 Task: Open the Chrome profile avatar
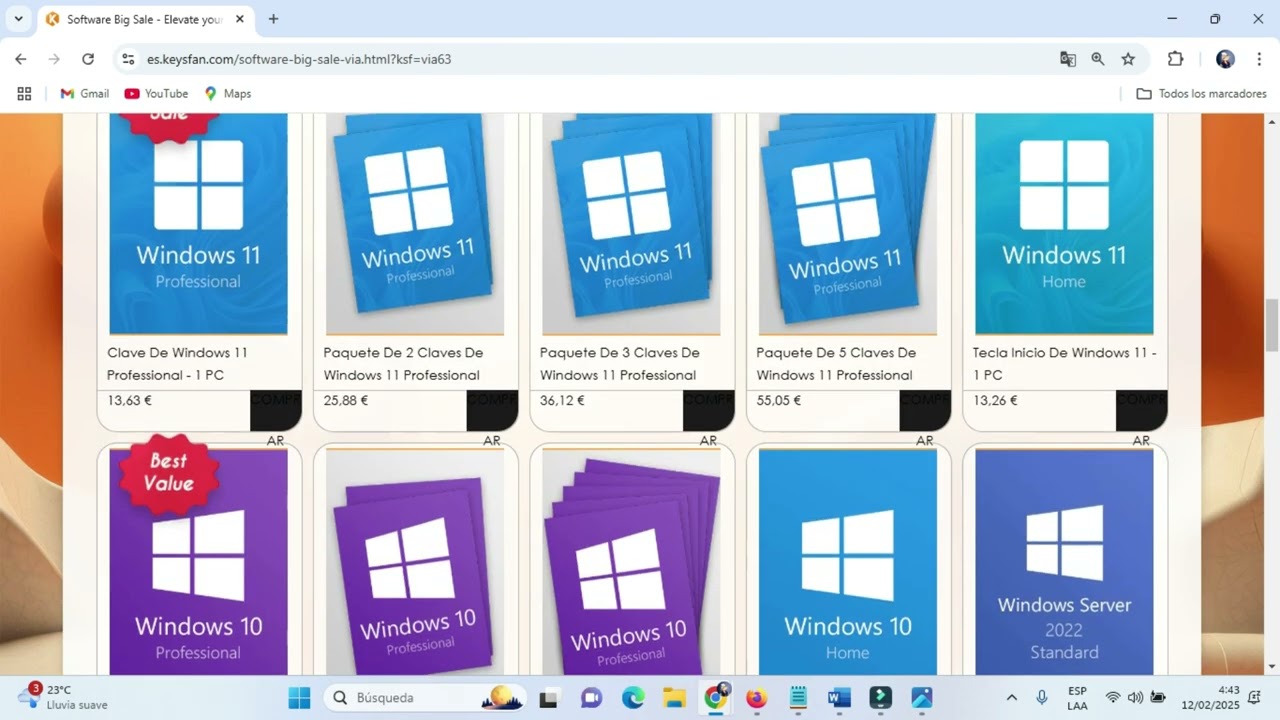(x=1225, y=59)
